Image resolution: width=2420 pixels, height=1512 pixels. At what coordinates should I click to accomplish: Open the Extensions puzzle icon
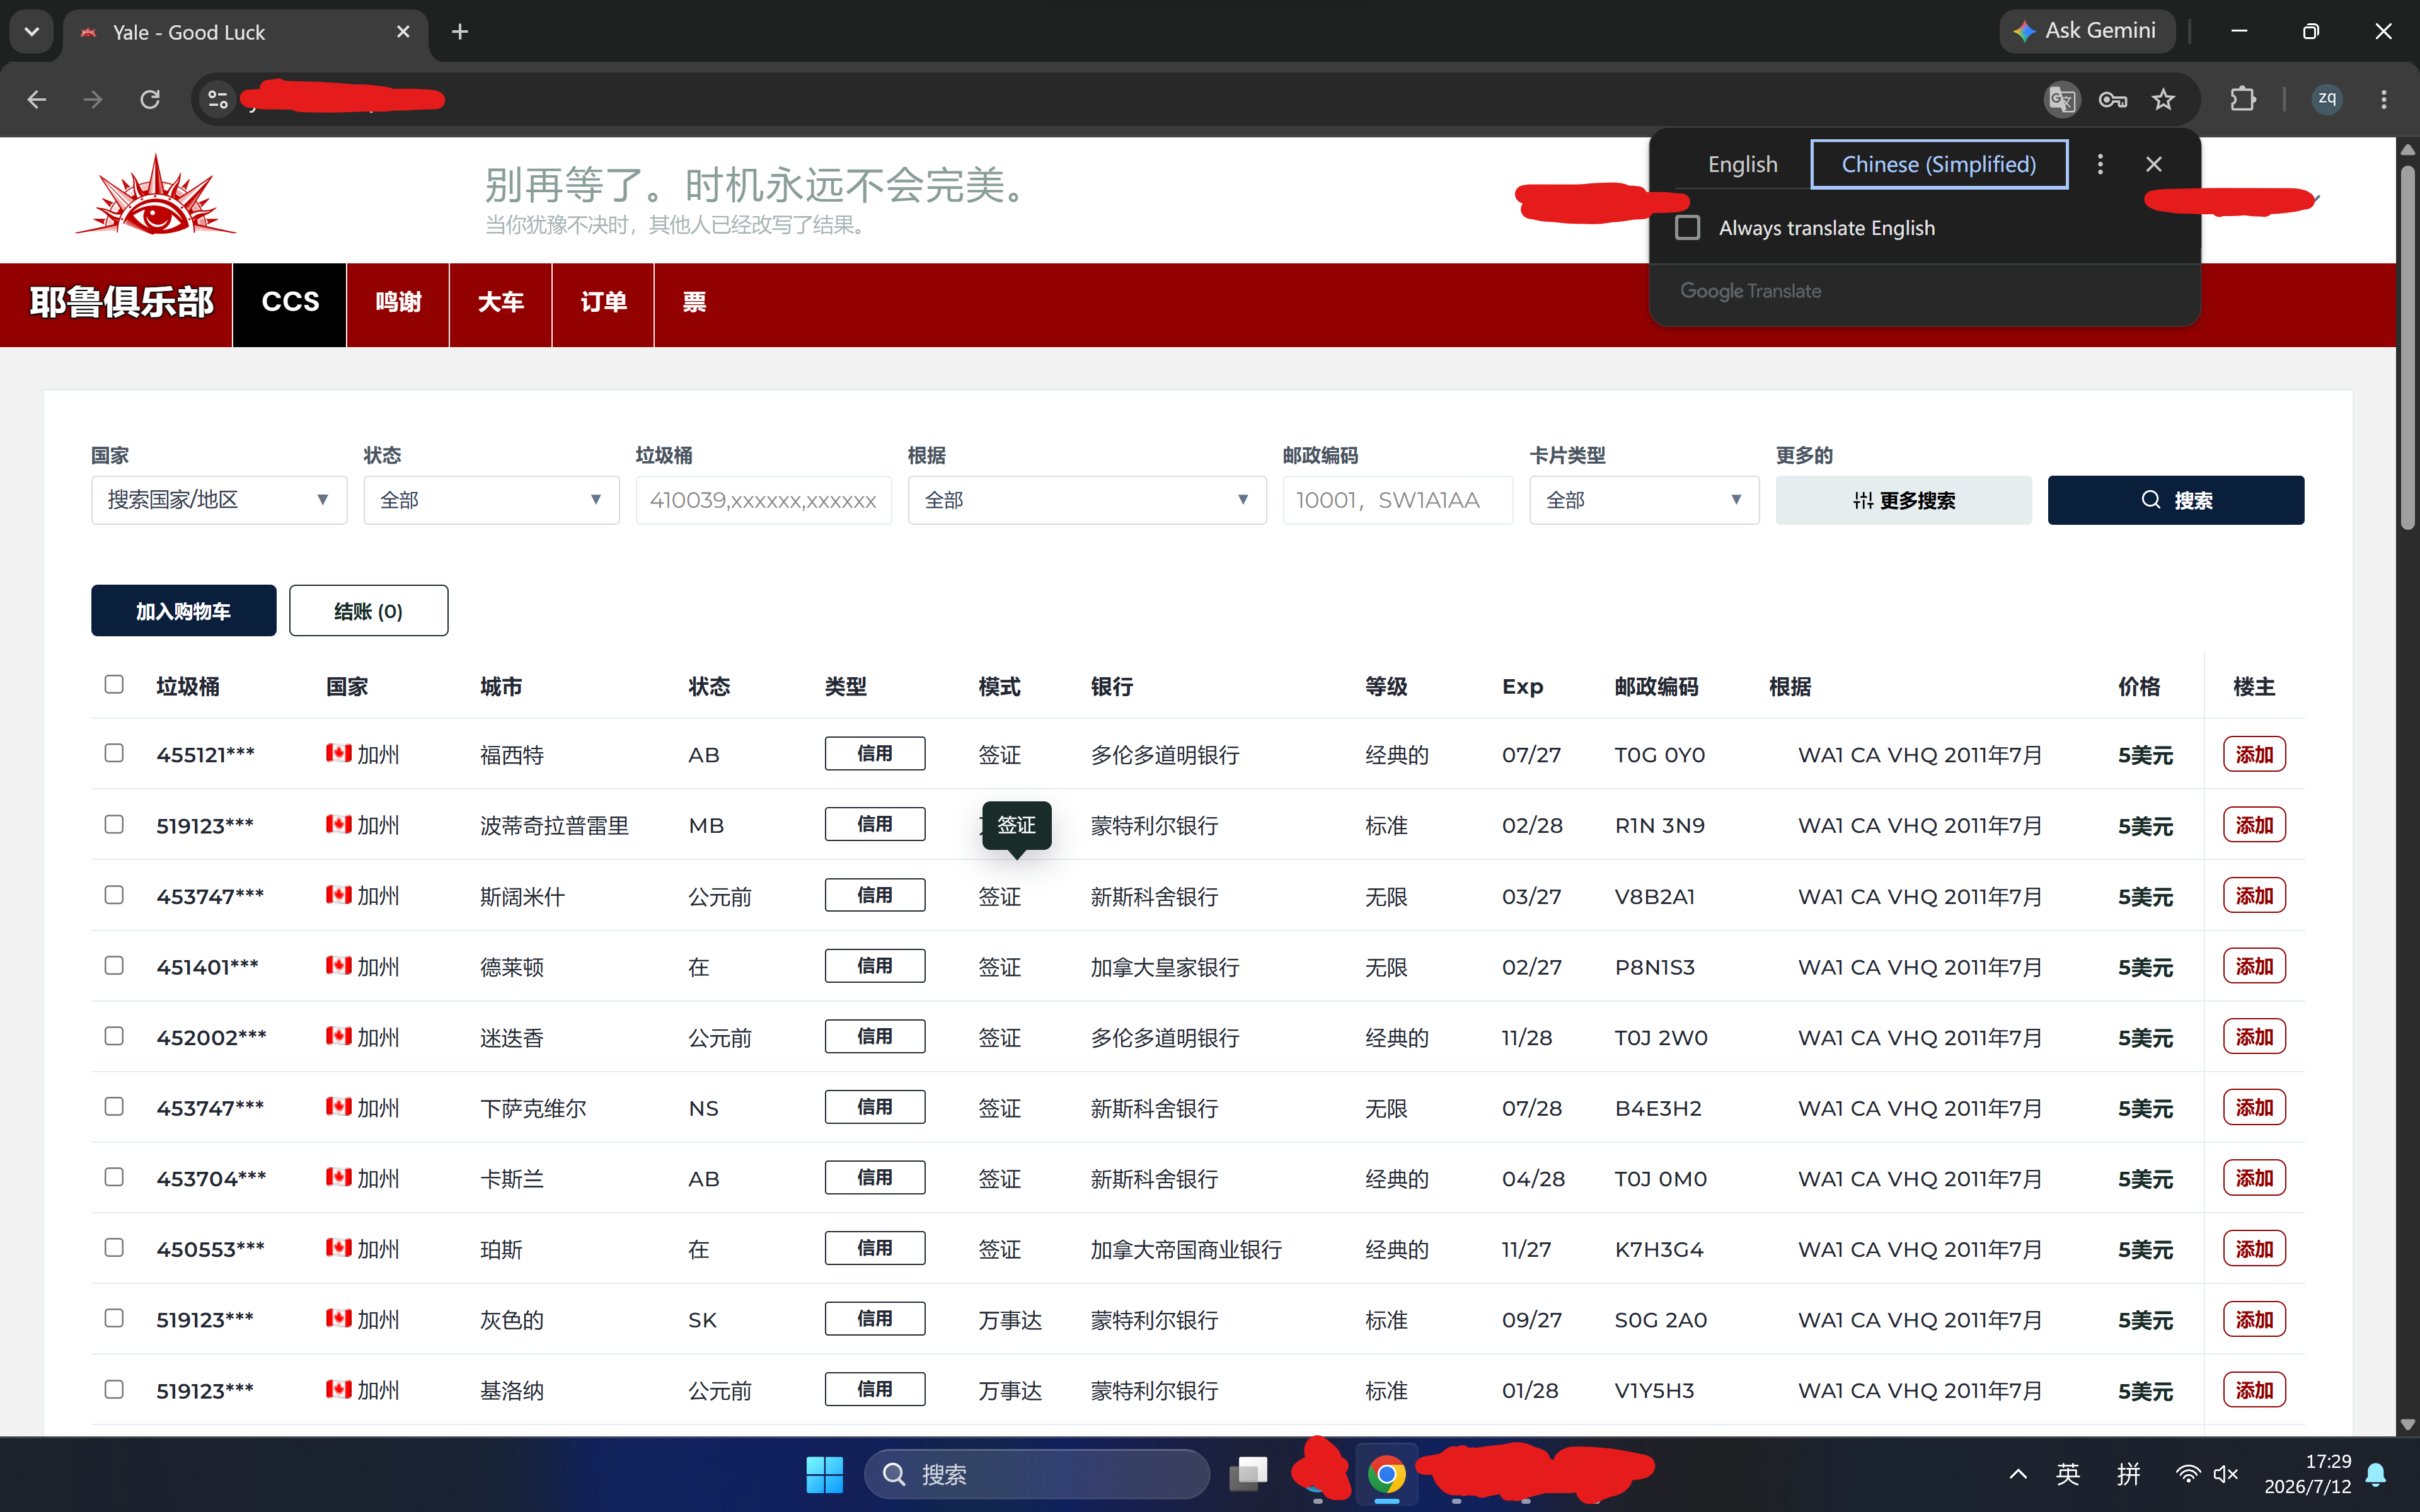pos(2242,99)
